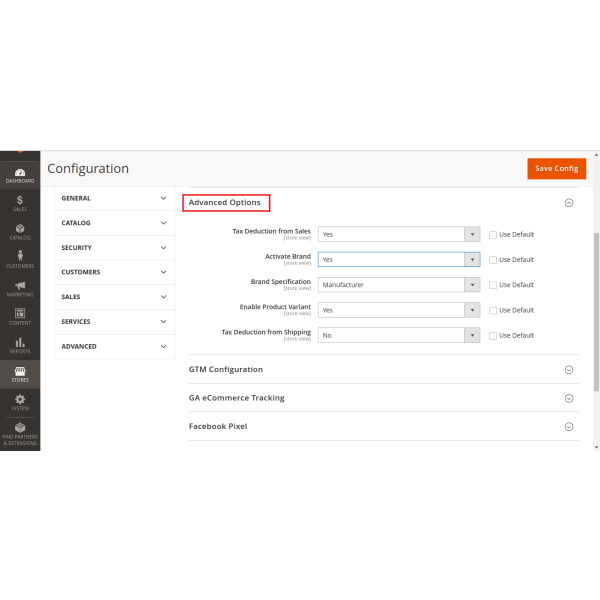This screenshot has height=600, width=600.
Task: Open the Reports sidebar icon
Action: (20, 344)
